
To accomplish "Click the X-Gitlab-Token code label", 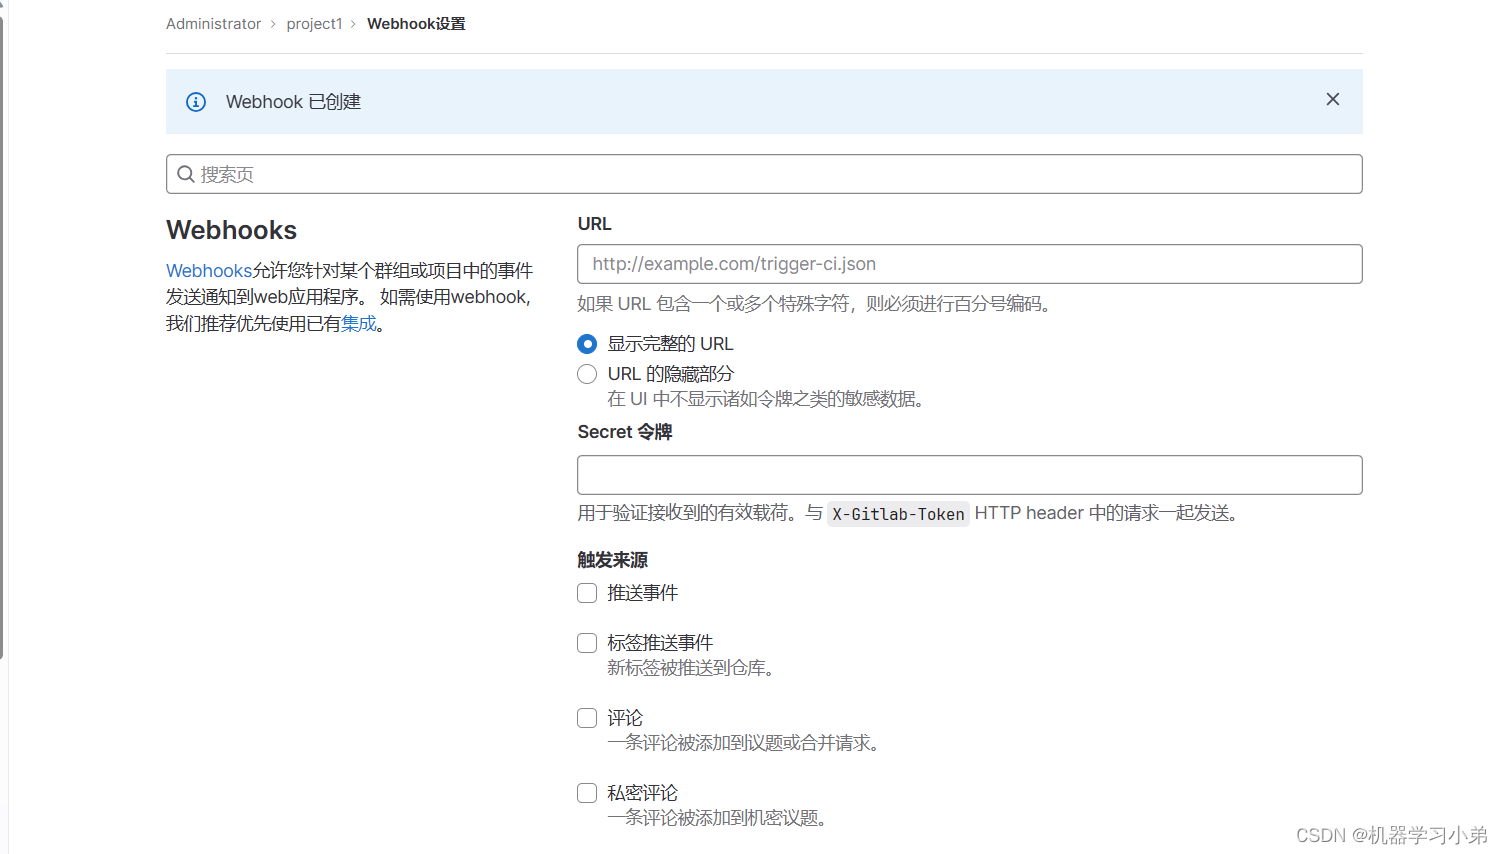I will pyautogui.click(x=898, y=514).
